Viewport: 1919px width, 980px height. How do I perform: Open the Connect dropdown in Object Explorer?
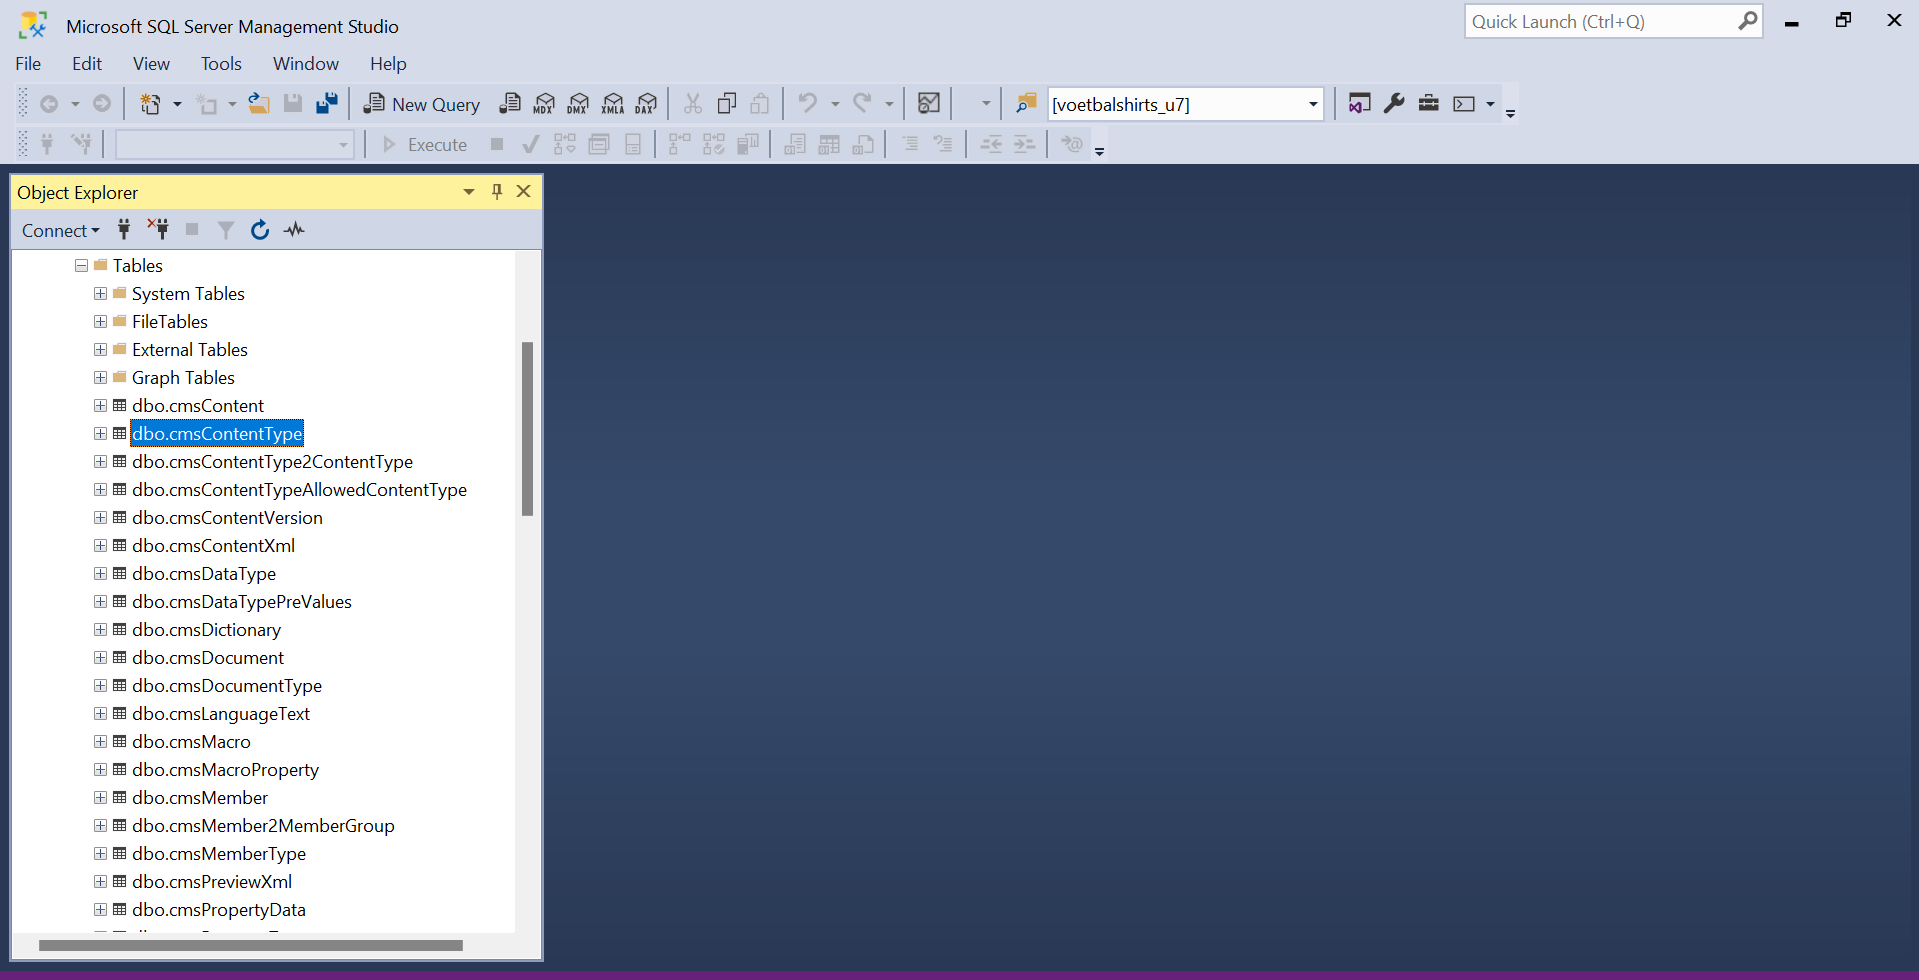pos(61,231)
